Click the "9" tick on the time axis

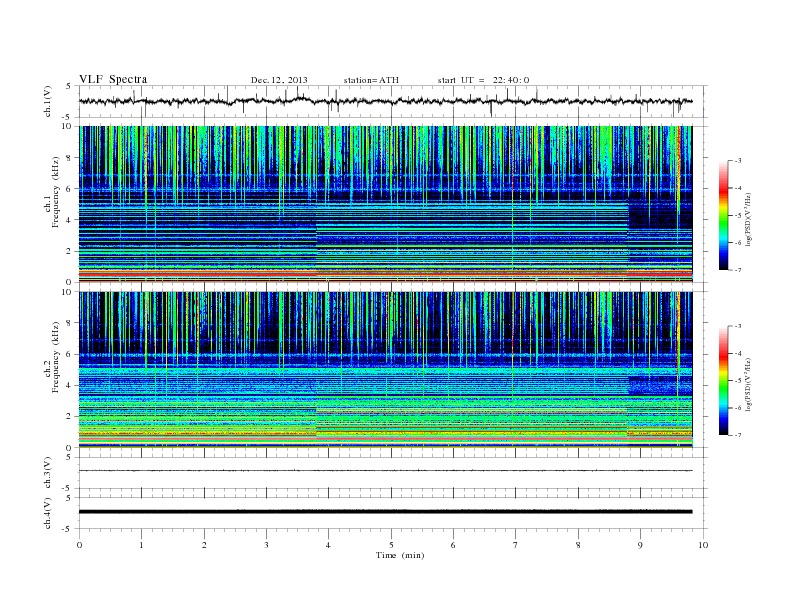(640, 545)
